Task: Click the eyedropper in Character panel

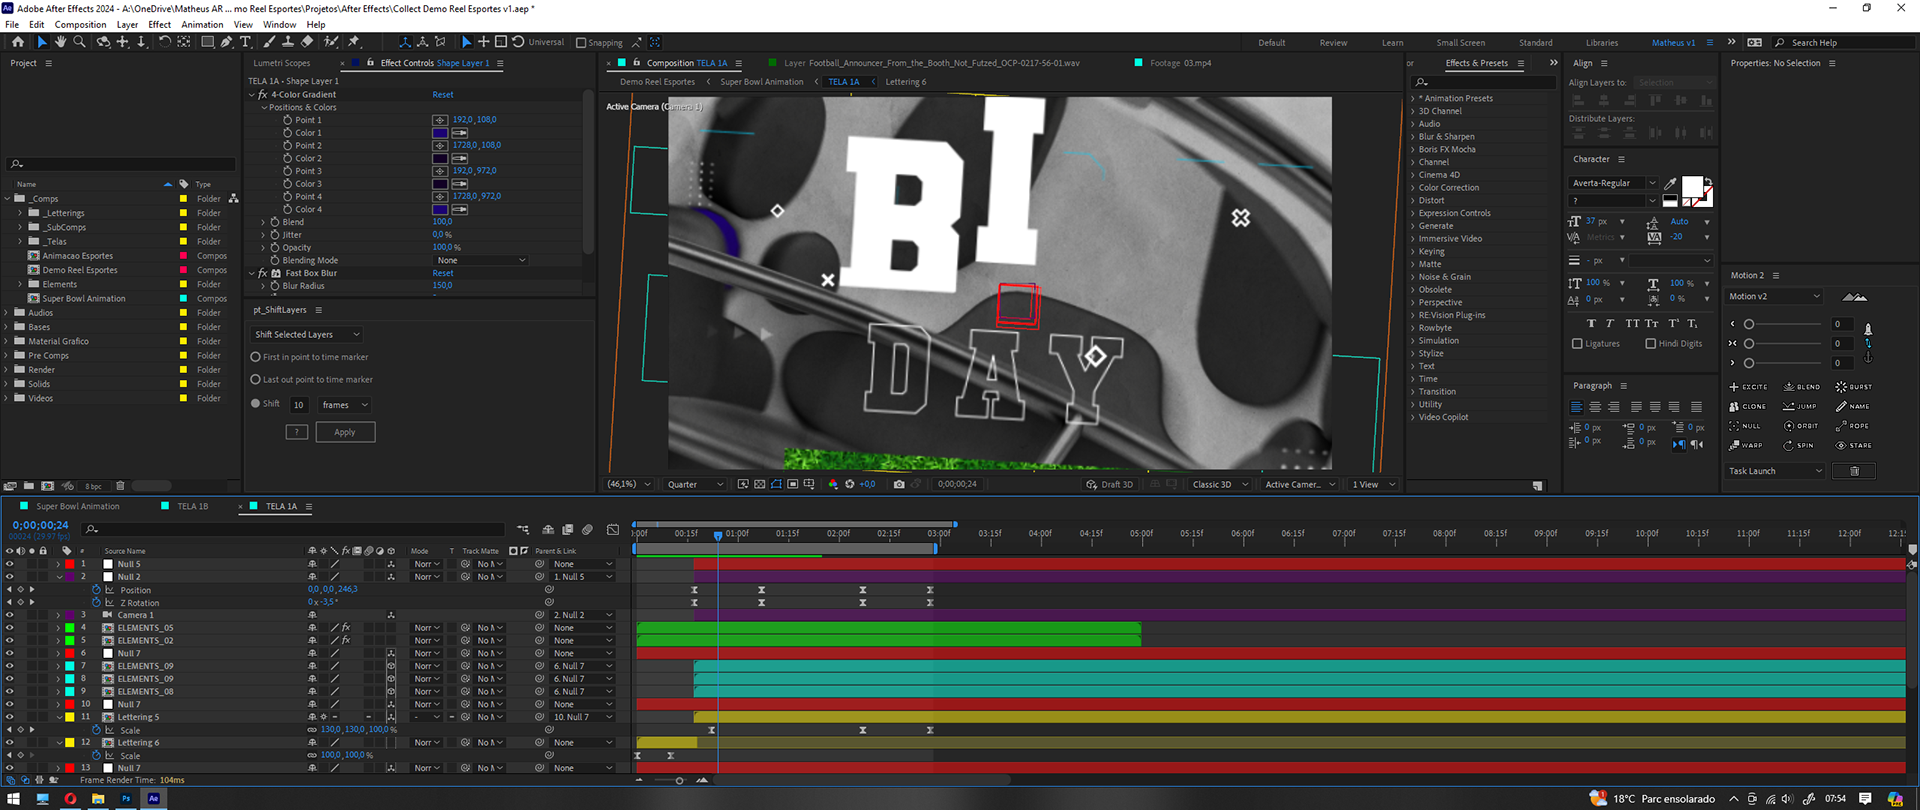Action: point(1670,184)
